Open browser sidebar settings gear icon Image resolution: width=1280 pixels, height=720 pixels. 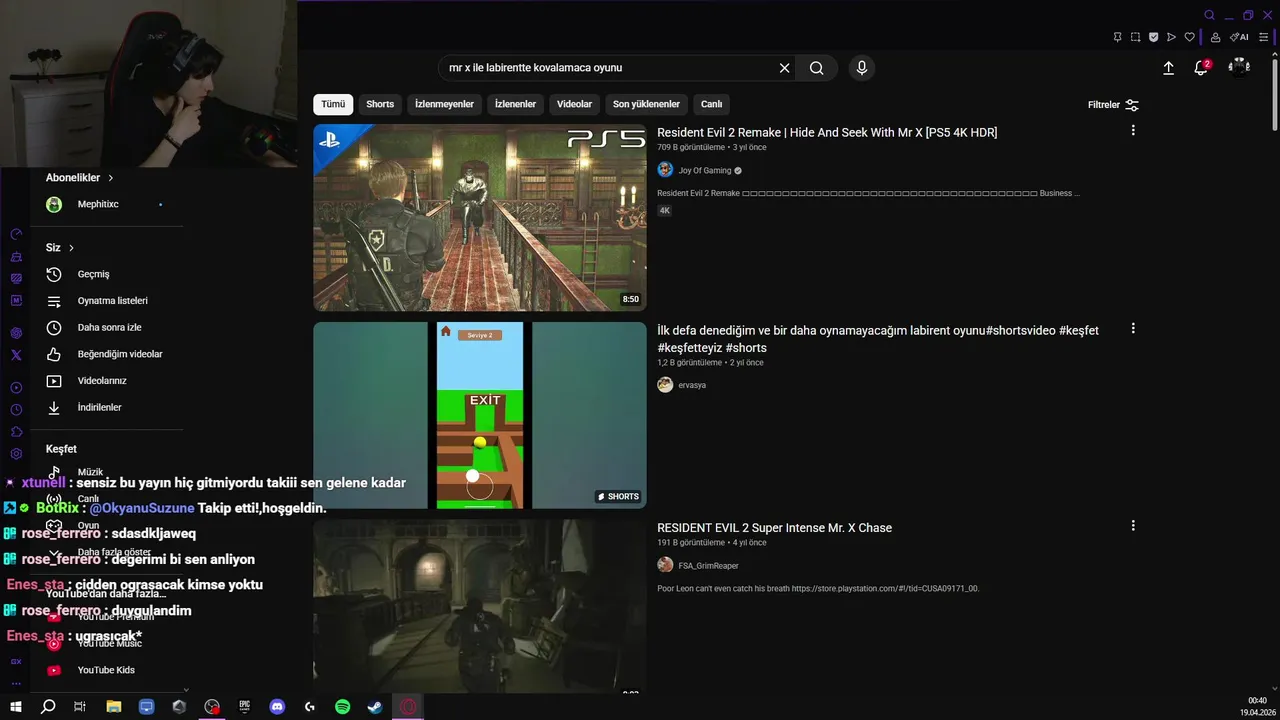[x=16, y=454]
